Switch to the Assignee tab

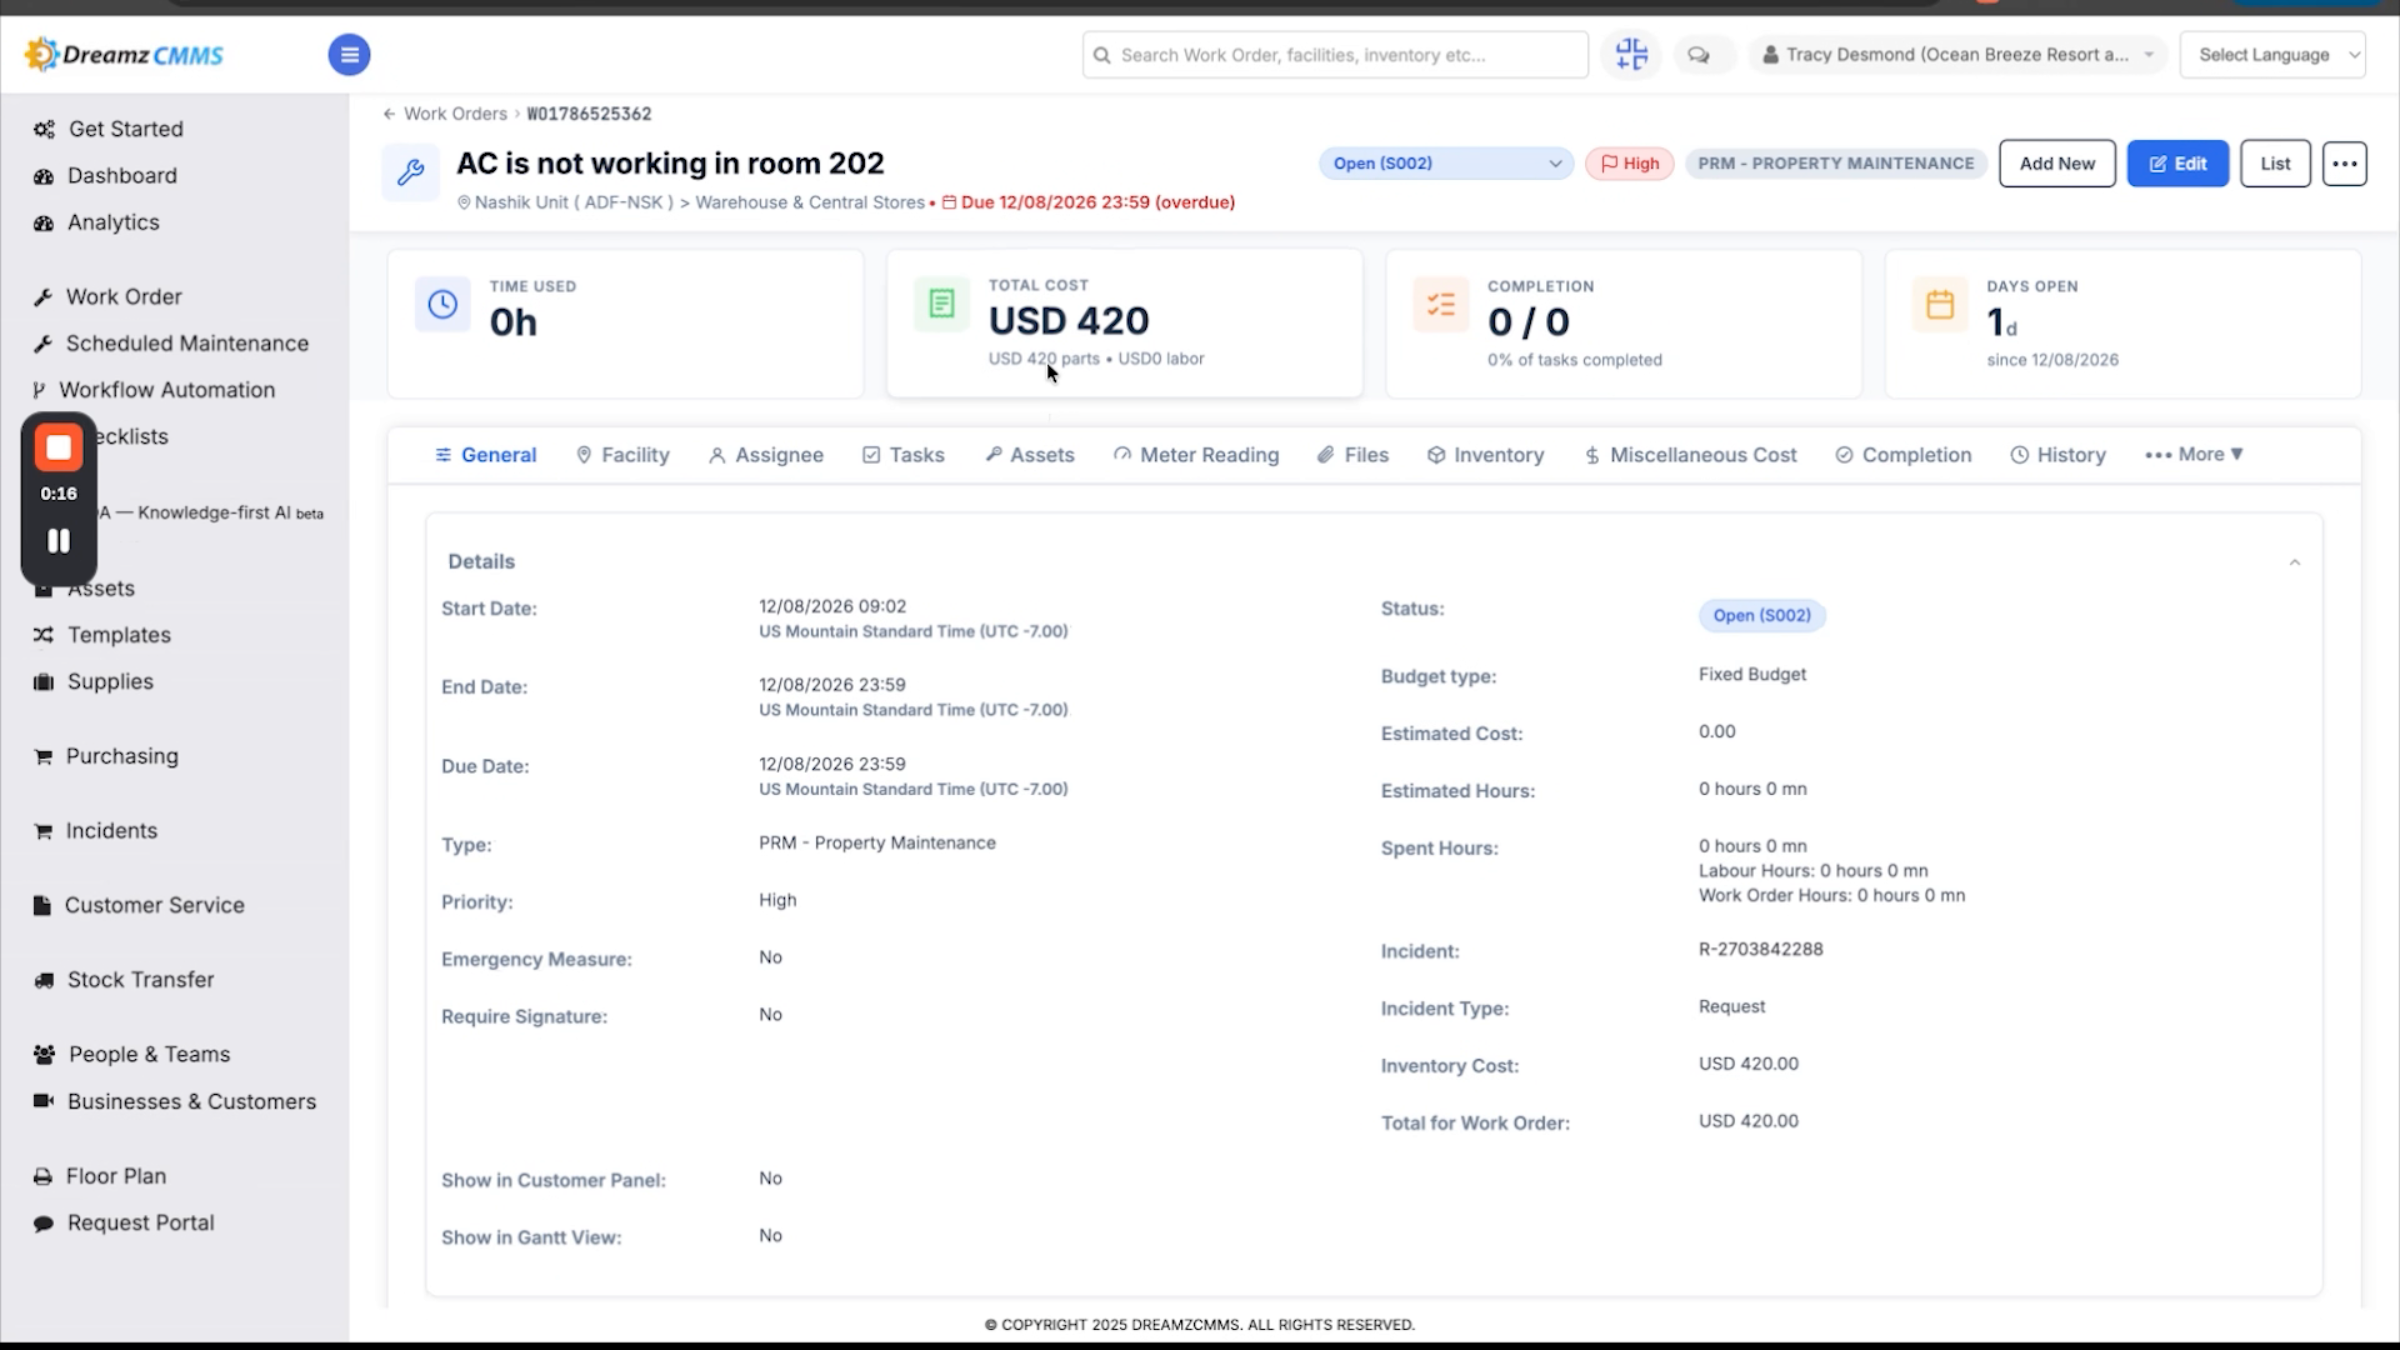[766, 455]
